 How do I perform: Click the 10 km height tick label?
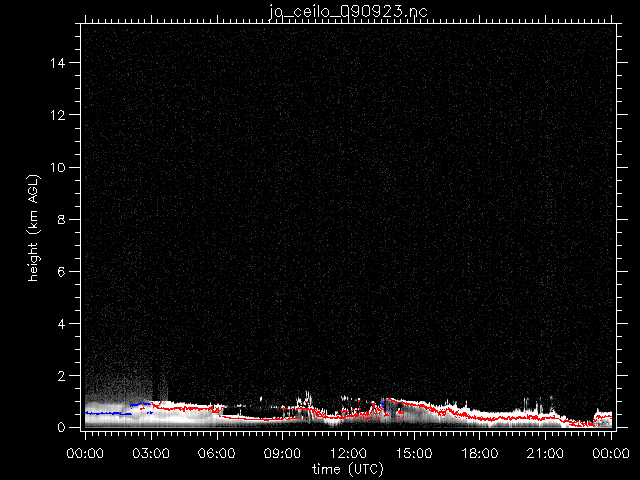pos(60,167)
